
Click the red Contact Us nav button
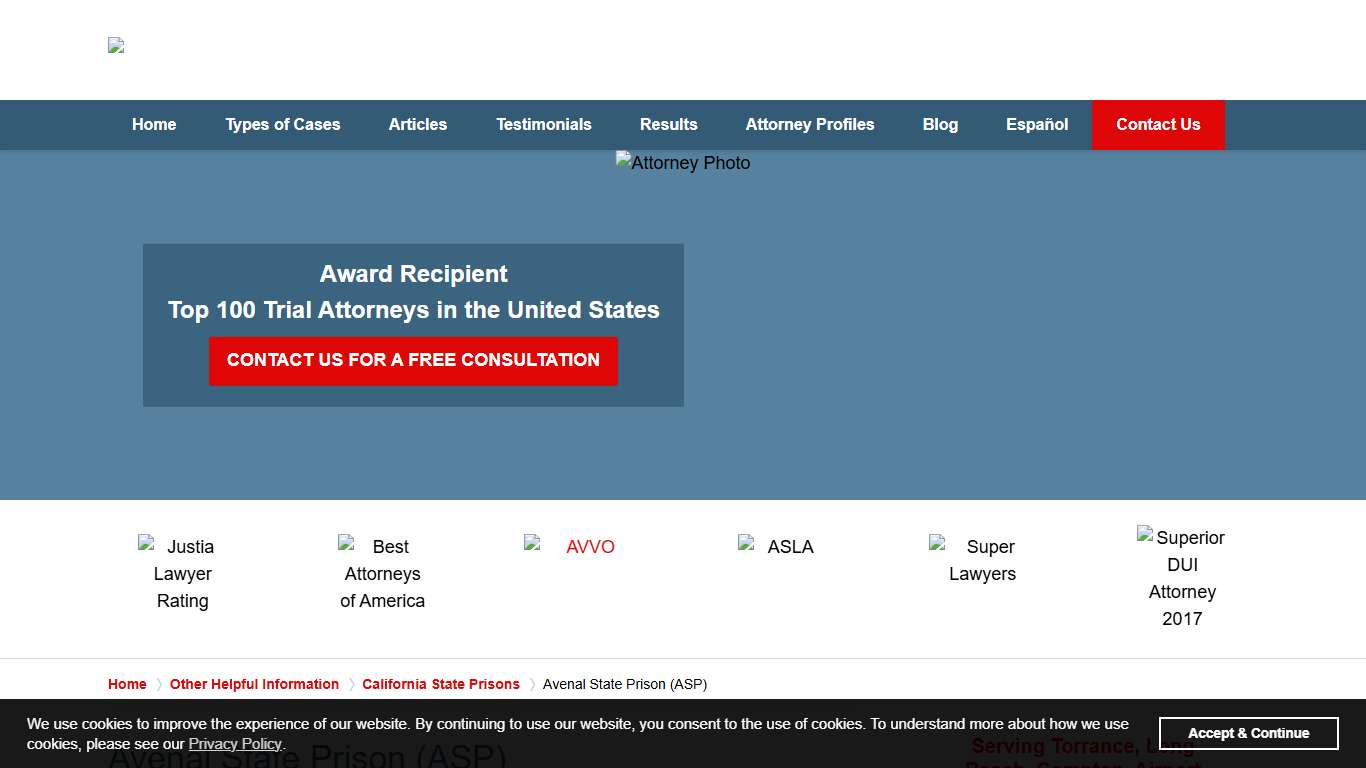pyautogui.click(x=1158, y=124)
